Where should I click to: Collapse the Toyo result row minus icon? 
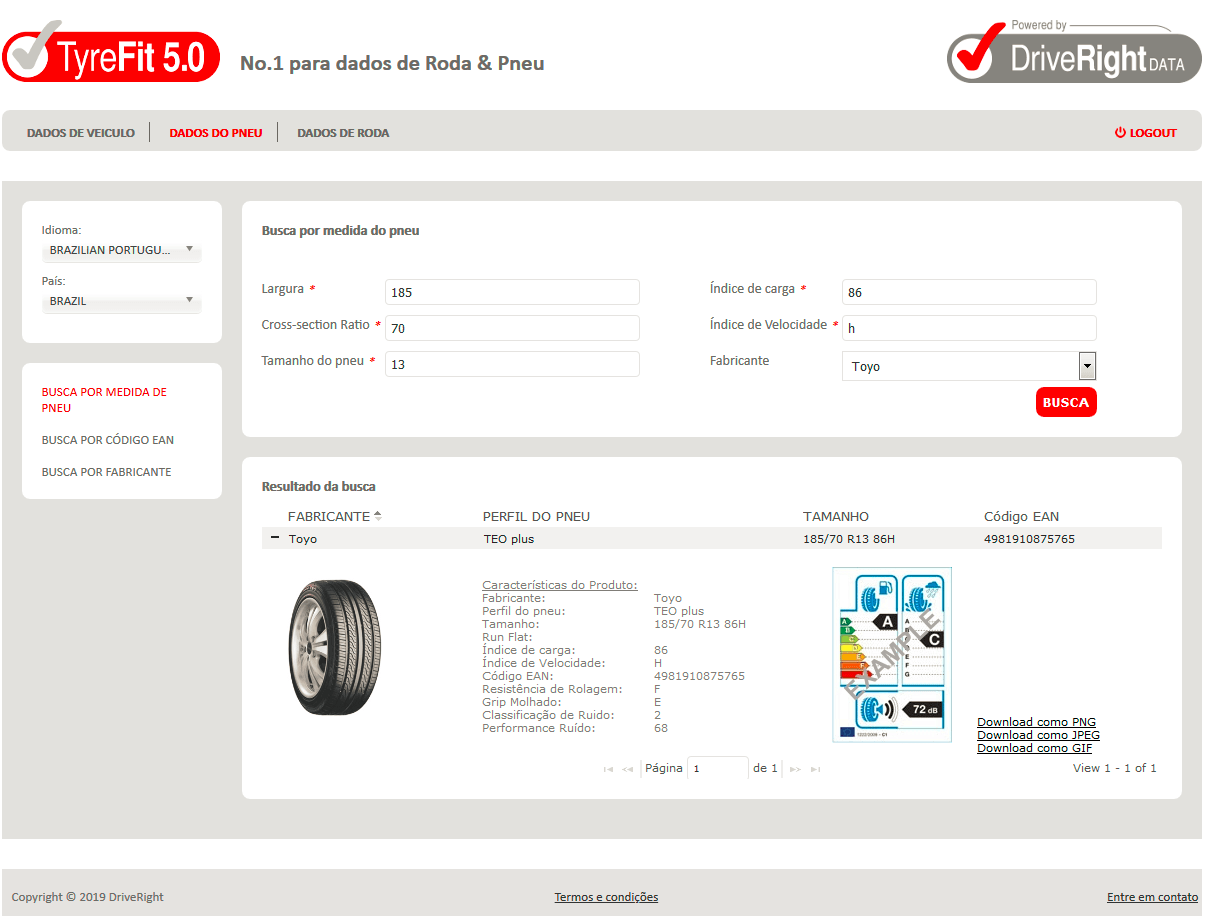pos(275,538)
